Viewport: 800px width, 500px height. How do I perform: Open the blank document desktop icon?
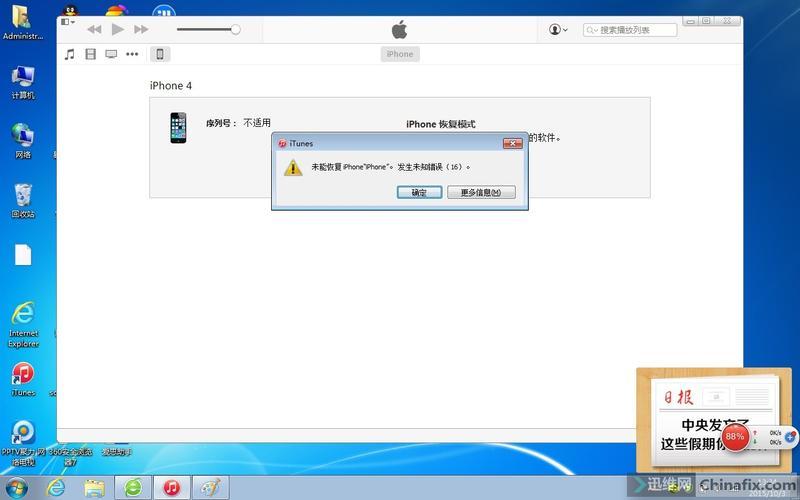pyautogui.click(x=23, y=255)
